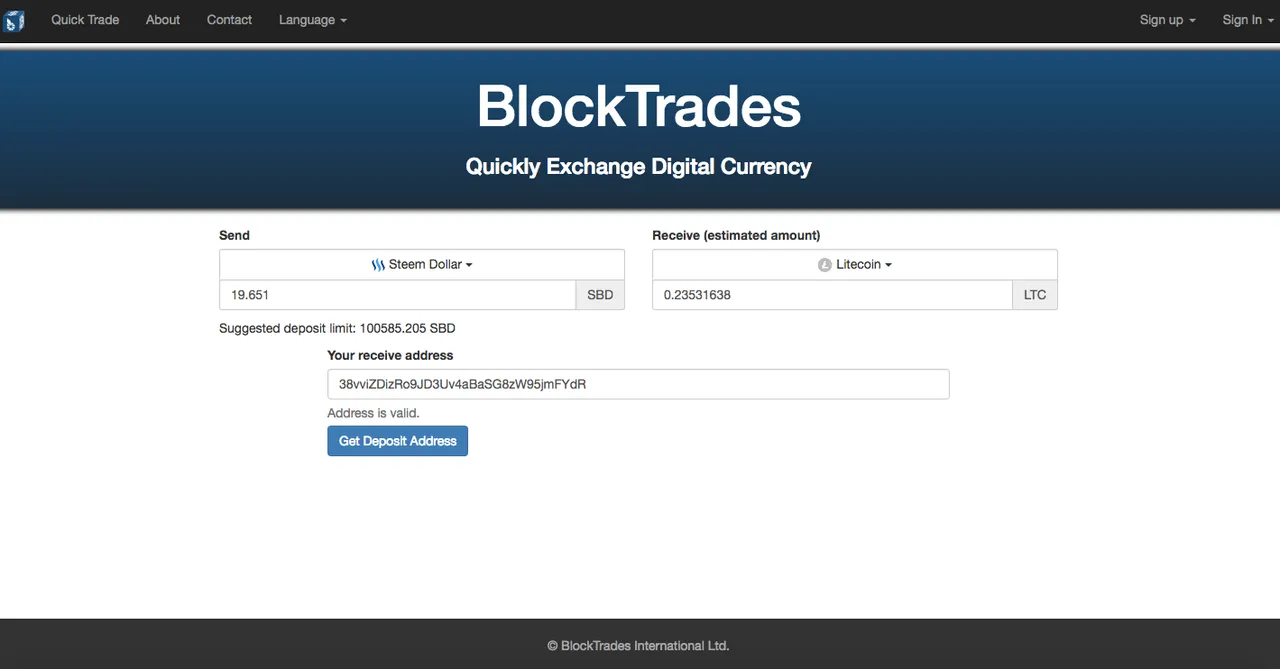Open the Sign In dropdown
Viewport: 1280px width, 669px height.
(x=1248, y=20)
